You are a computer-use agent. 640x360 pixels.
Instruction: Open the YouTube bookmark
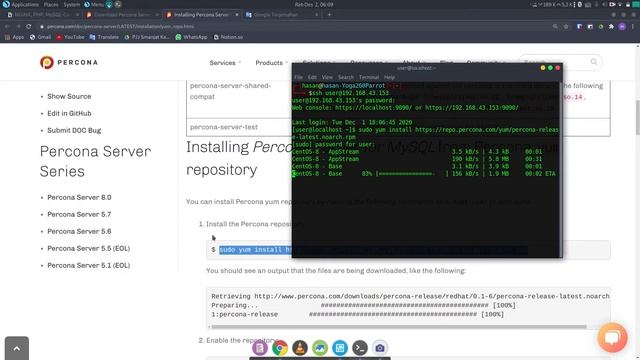click(x=70, y=37)
